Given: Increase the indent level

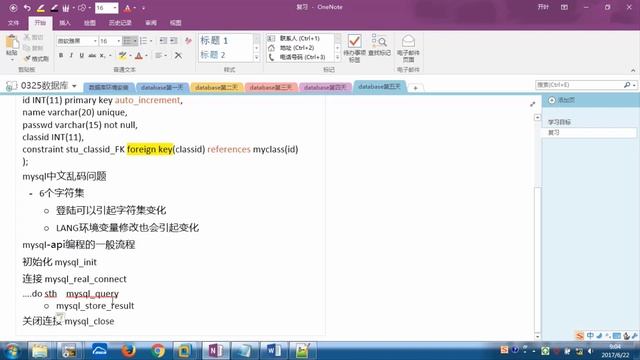Looking at the screenshot, I should tap(173, 40).
